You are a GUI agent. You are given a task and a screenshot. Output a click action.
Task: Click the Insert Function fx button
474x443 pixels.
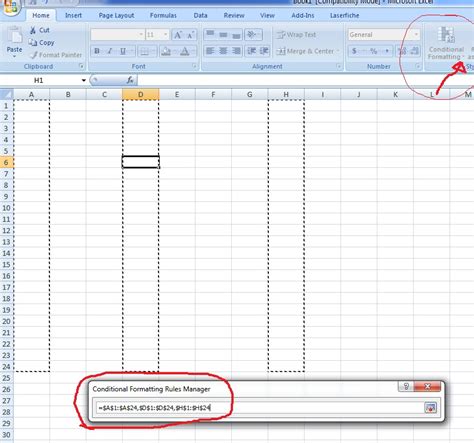coord(130,80)
